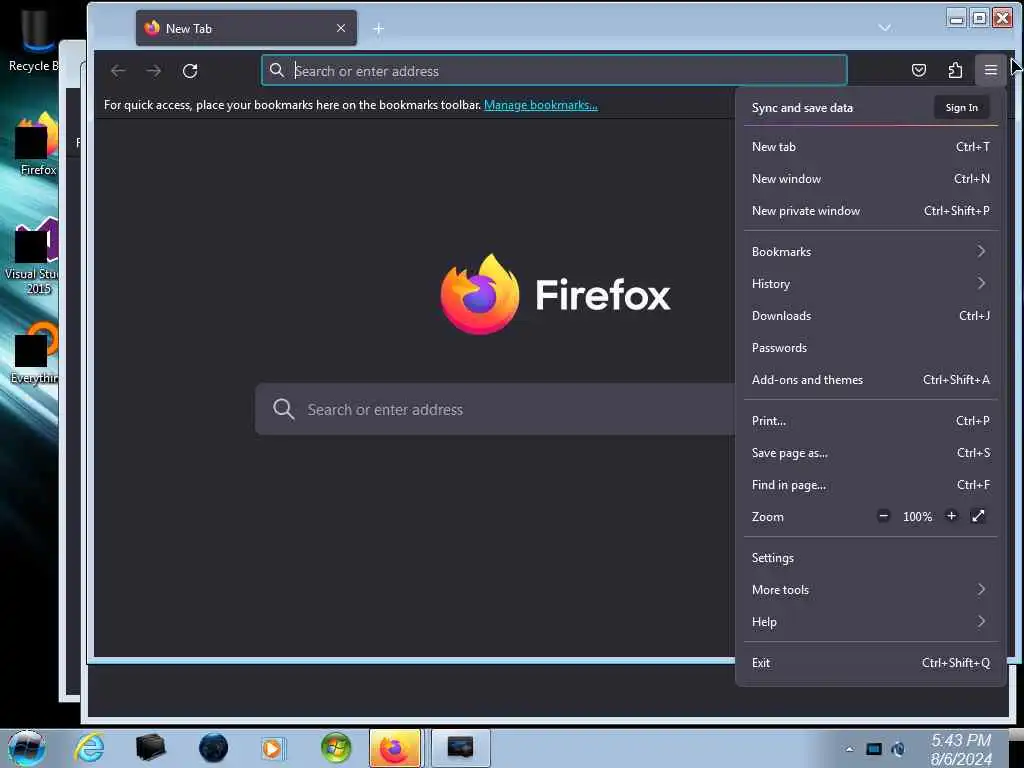Viewport: 1024px width, 768px height.
Task: Click the monitor-window taskbar button
Action: 460,748
